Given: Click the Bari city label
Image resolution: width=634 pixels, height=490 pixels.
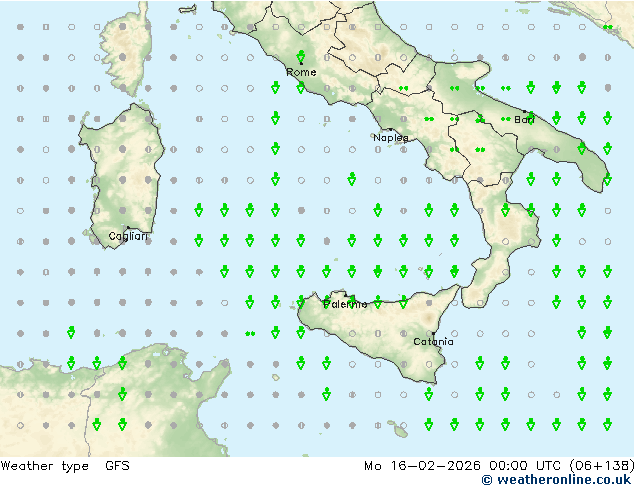Looking at the screenshot, I should pyautogui.click(x=524, y=120).
